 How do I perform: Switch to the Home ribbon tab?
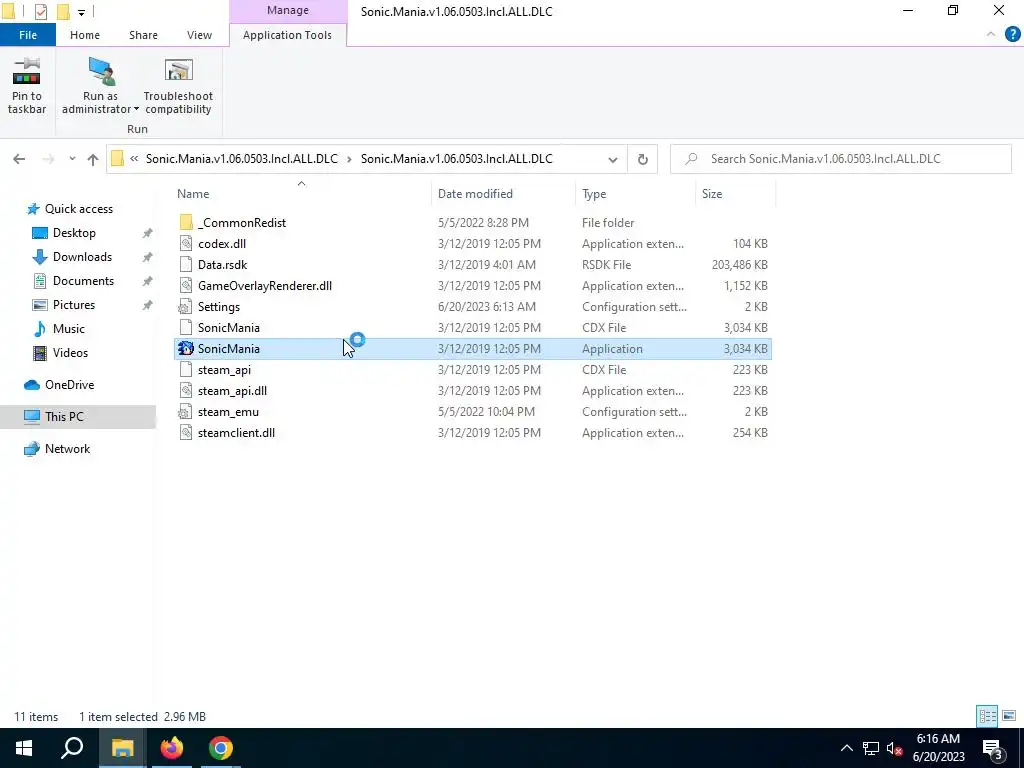coord(85,35)
